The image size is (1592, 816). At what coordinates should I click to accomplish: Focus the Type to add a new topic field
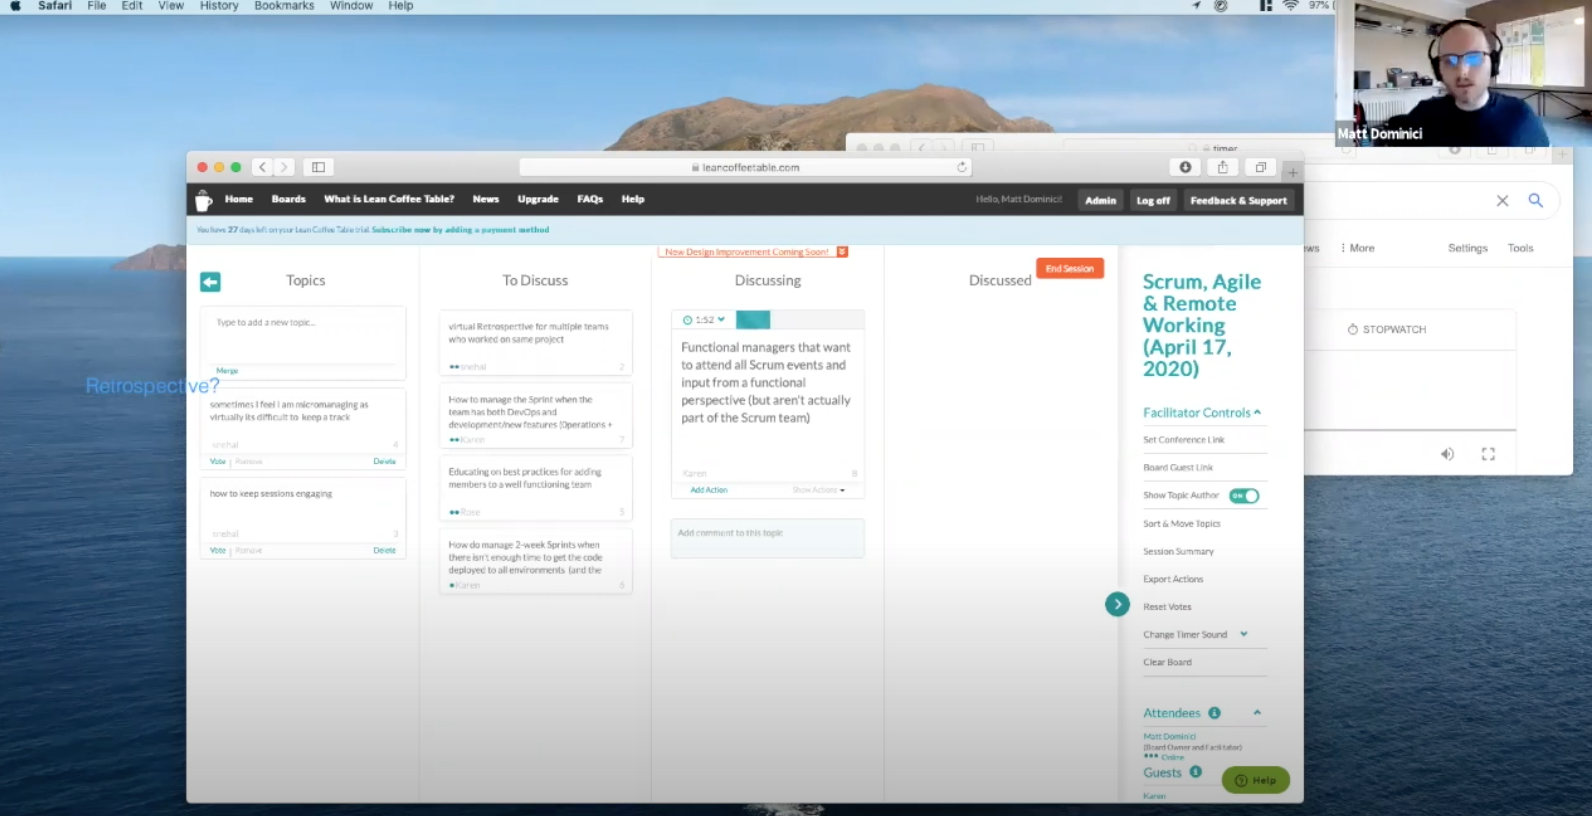pos(304,337)
